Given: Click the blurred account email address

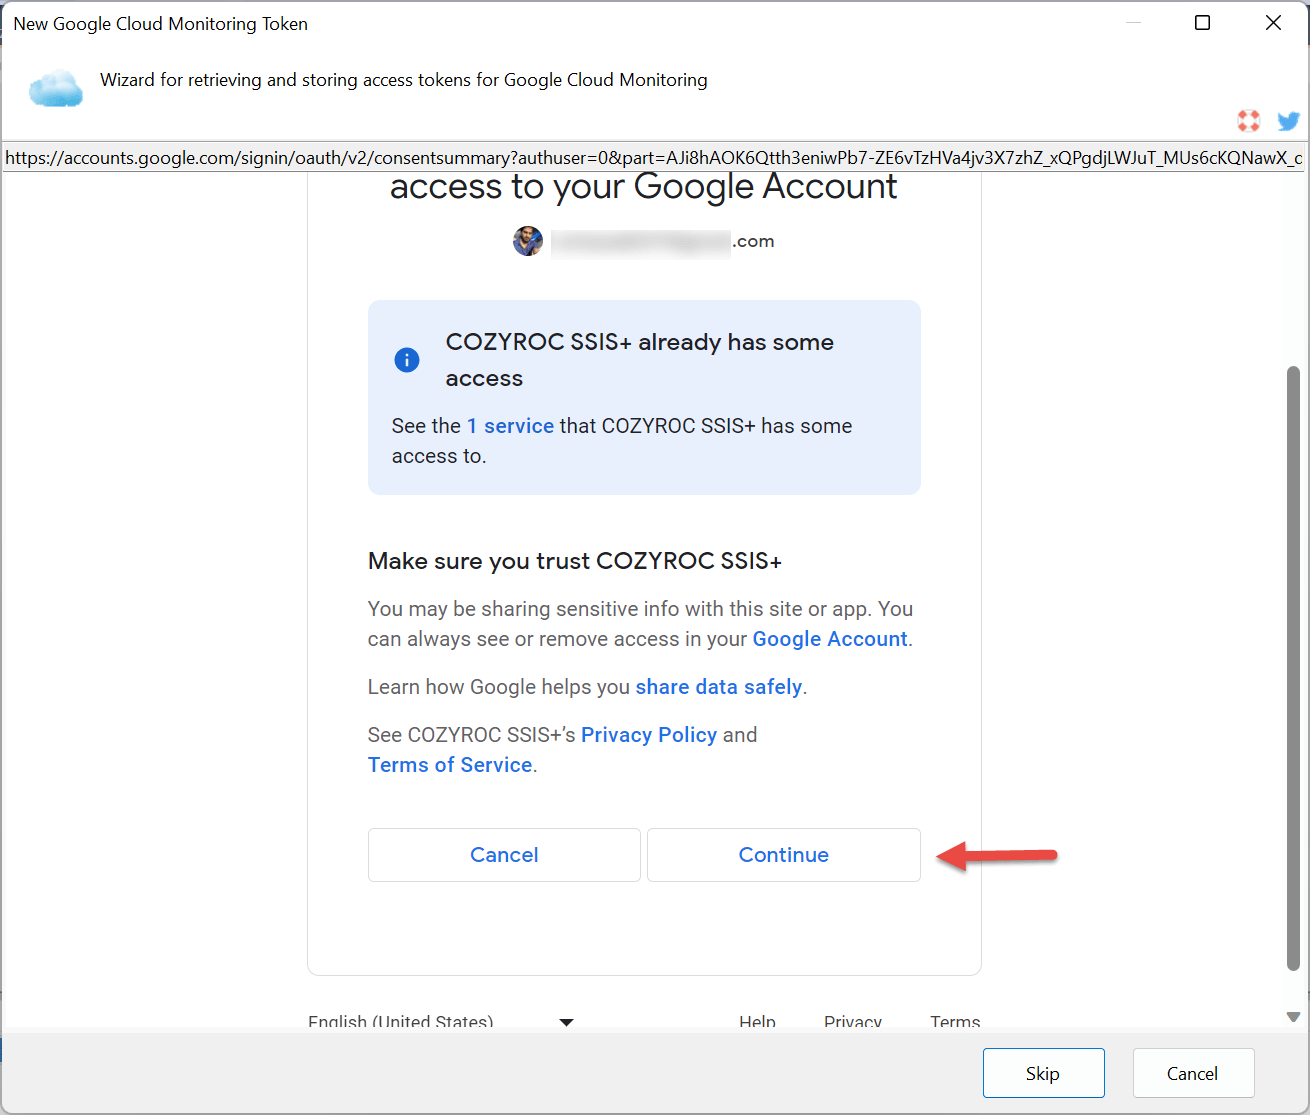Looking at the screenshot, I should click(663, 242).
